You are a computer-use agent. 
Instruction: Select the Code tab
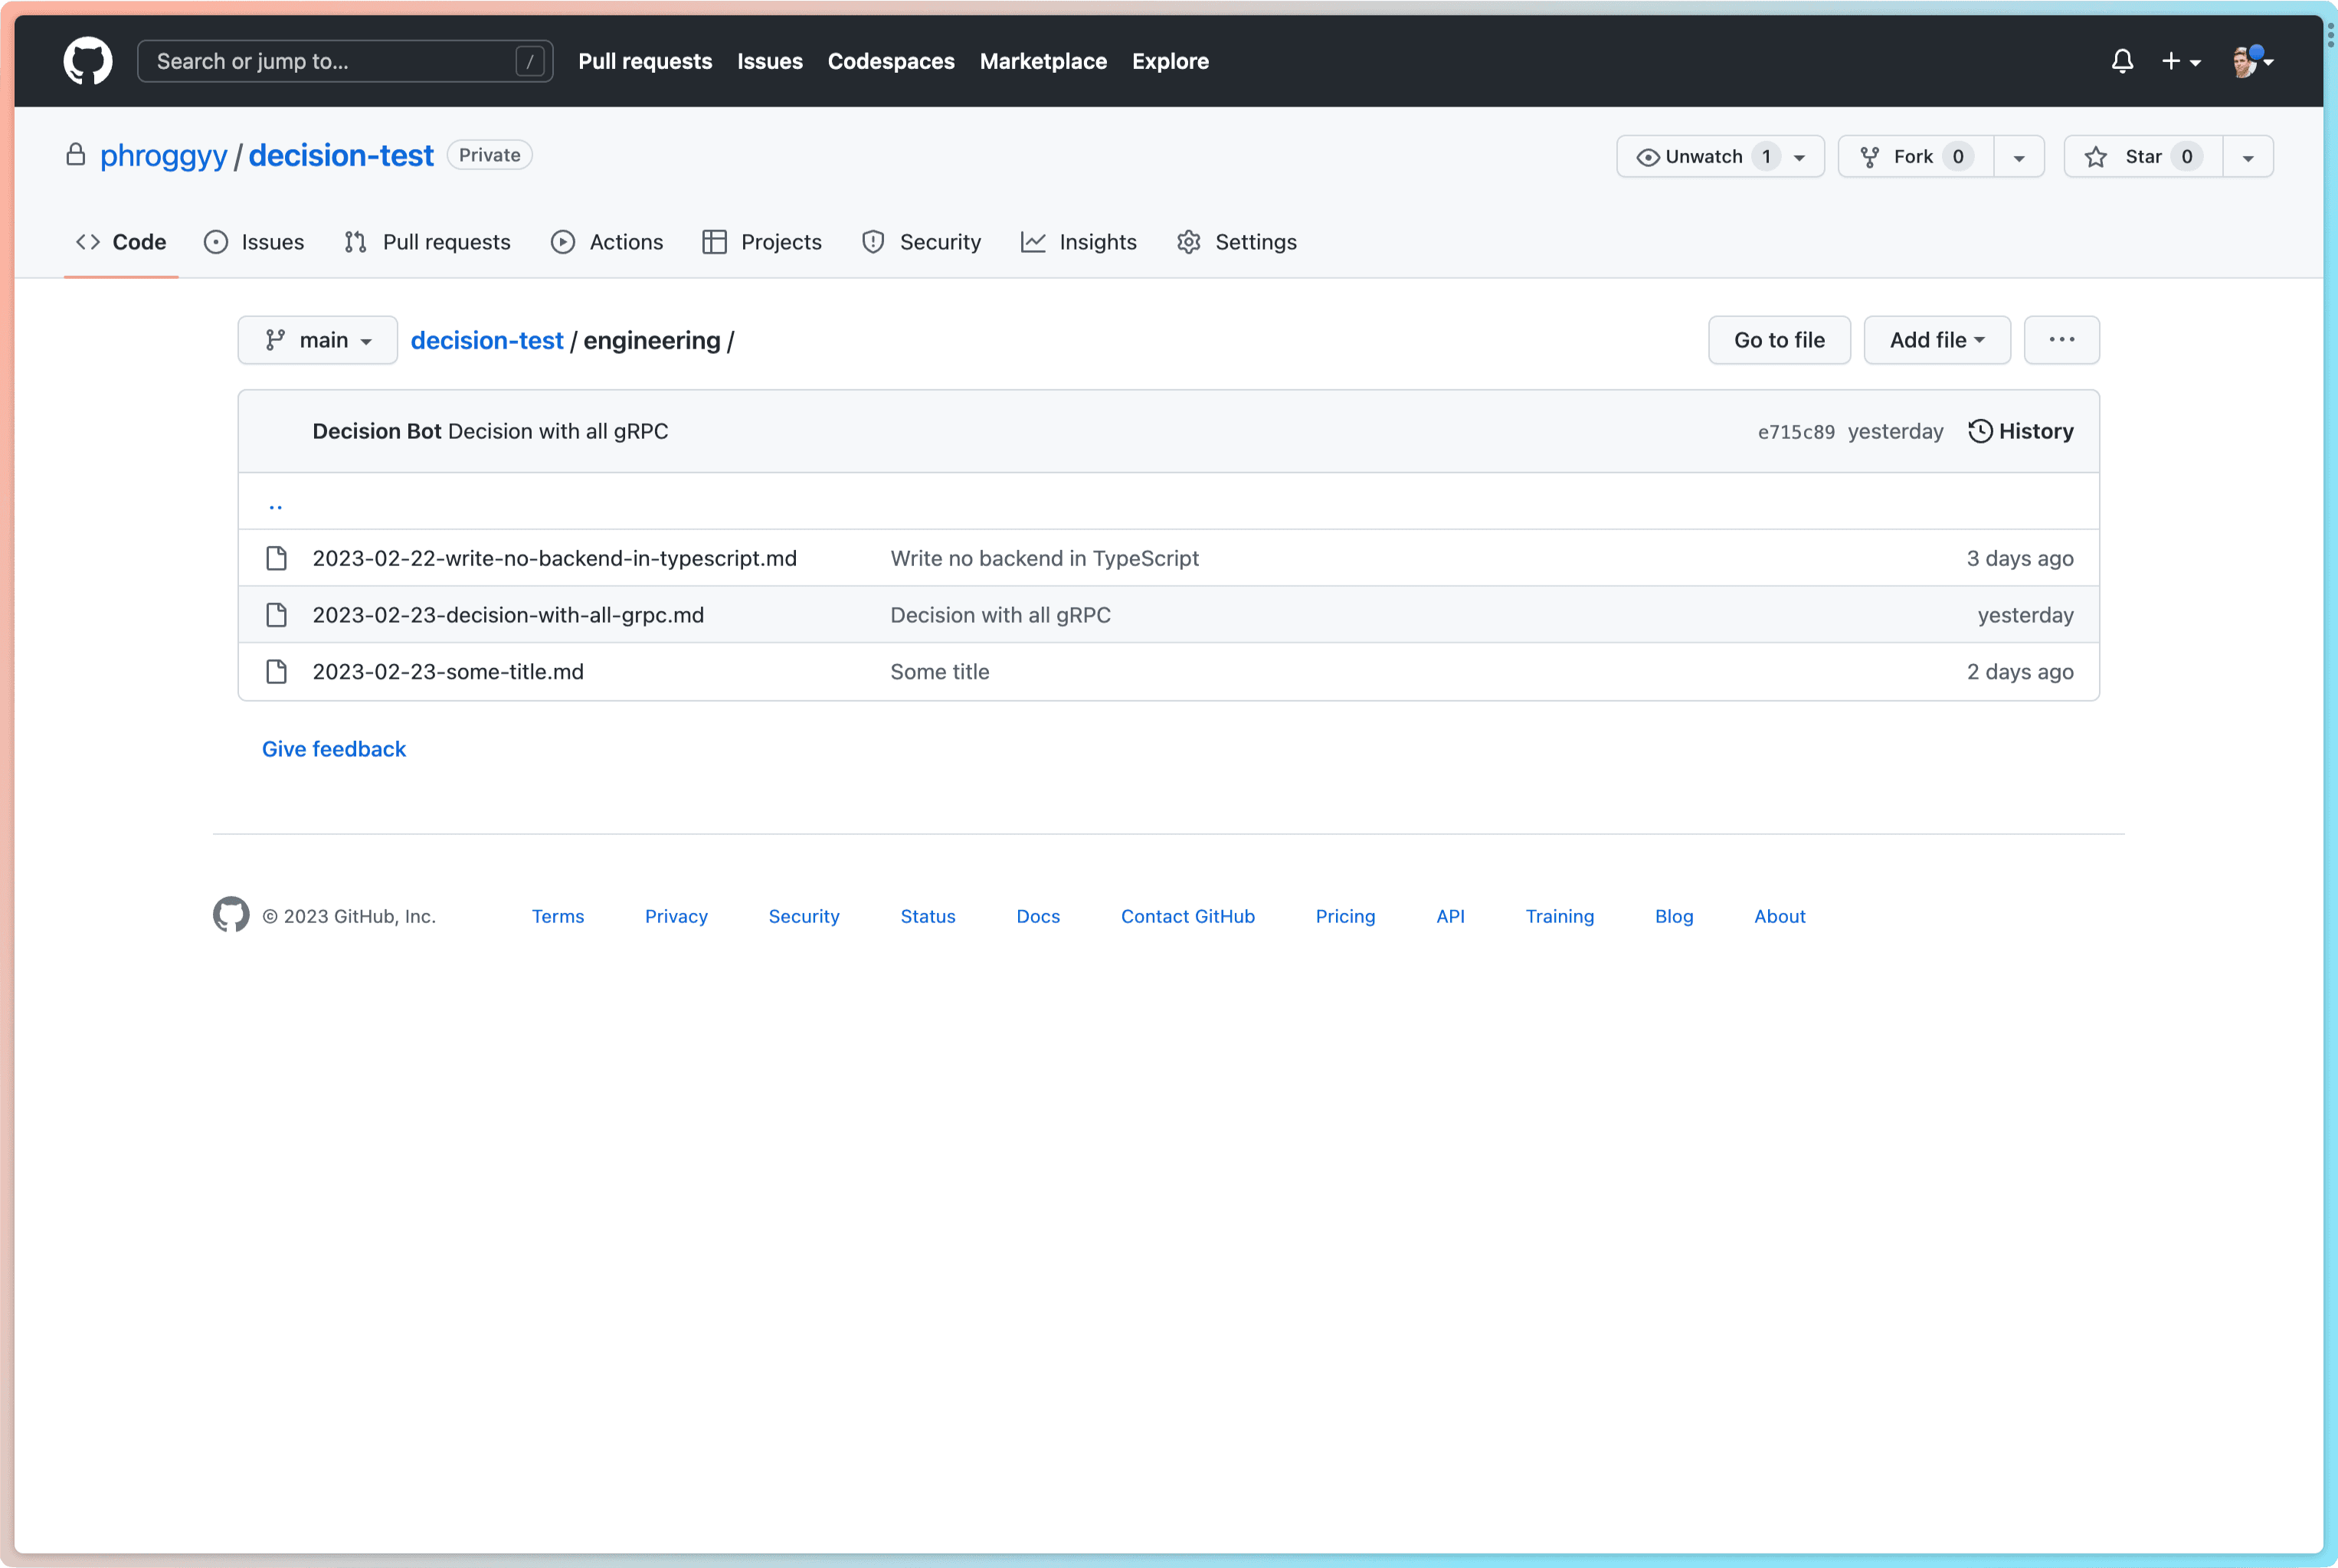tap(121, 242)
